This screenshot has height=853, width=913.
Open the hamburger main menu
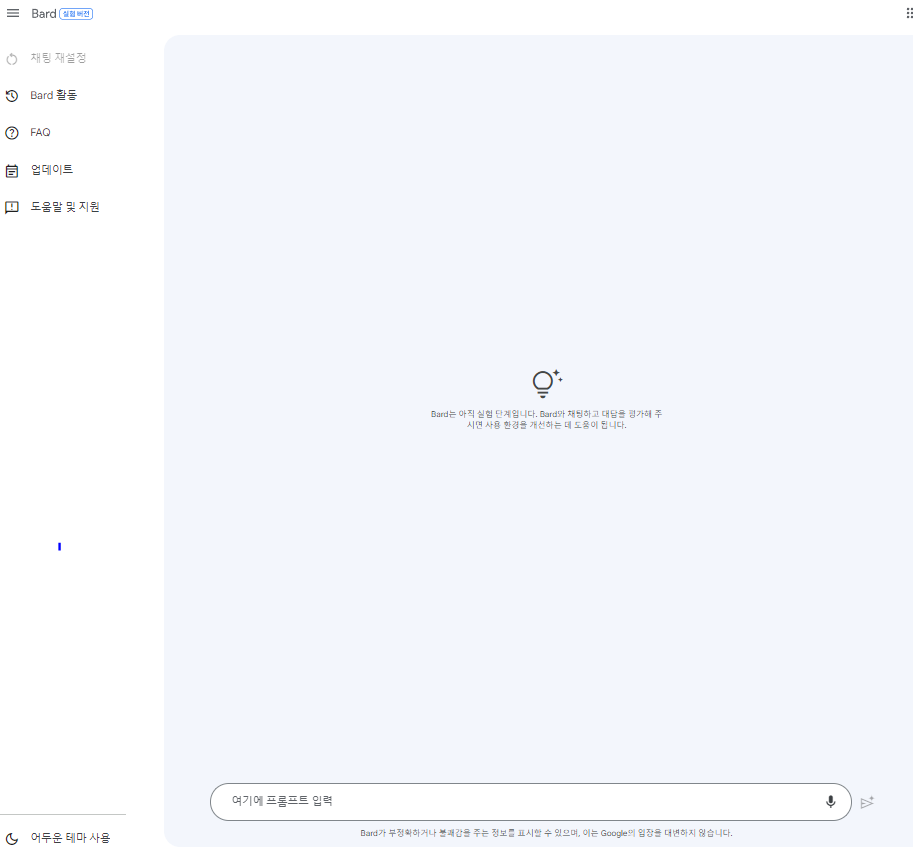13,13
